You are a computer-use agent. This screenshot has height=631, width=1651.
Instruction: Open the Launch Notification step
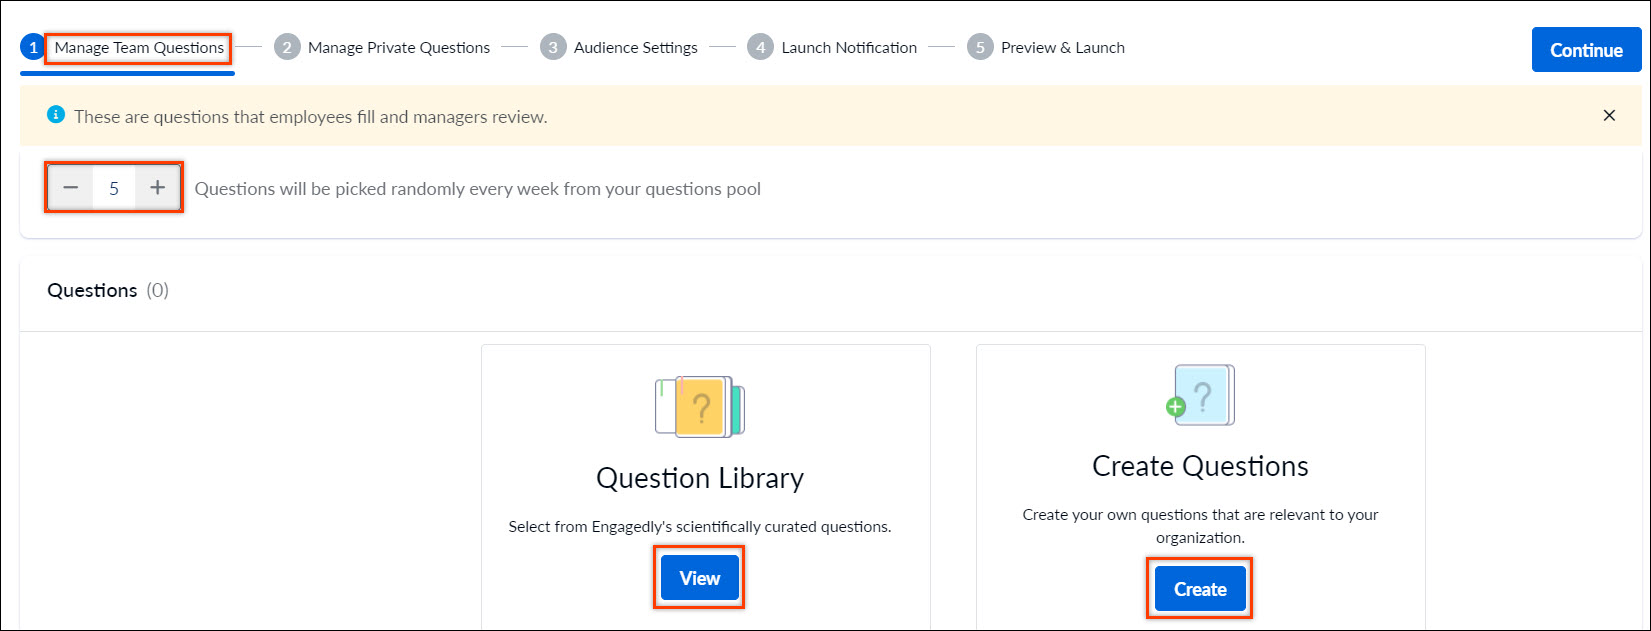pos(849,48)
